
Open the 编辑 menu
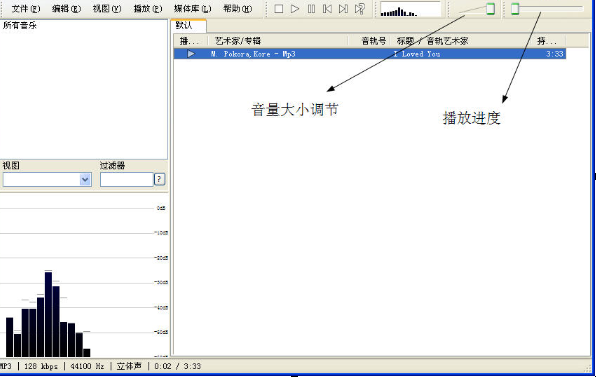pyautogui.click(x=66, y=8)
